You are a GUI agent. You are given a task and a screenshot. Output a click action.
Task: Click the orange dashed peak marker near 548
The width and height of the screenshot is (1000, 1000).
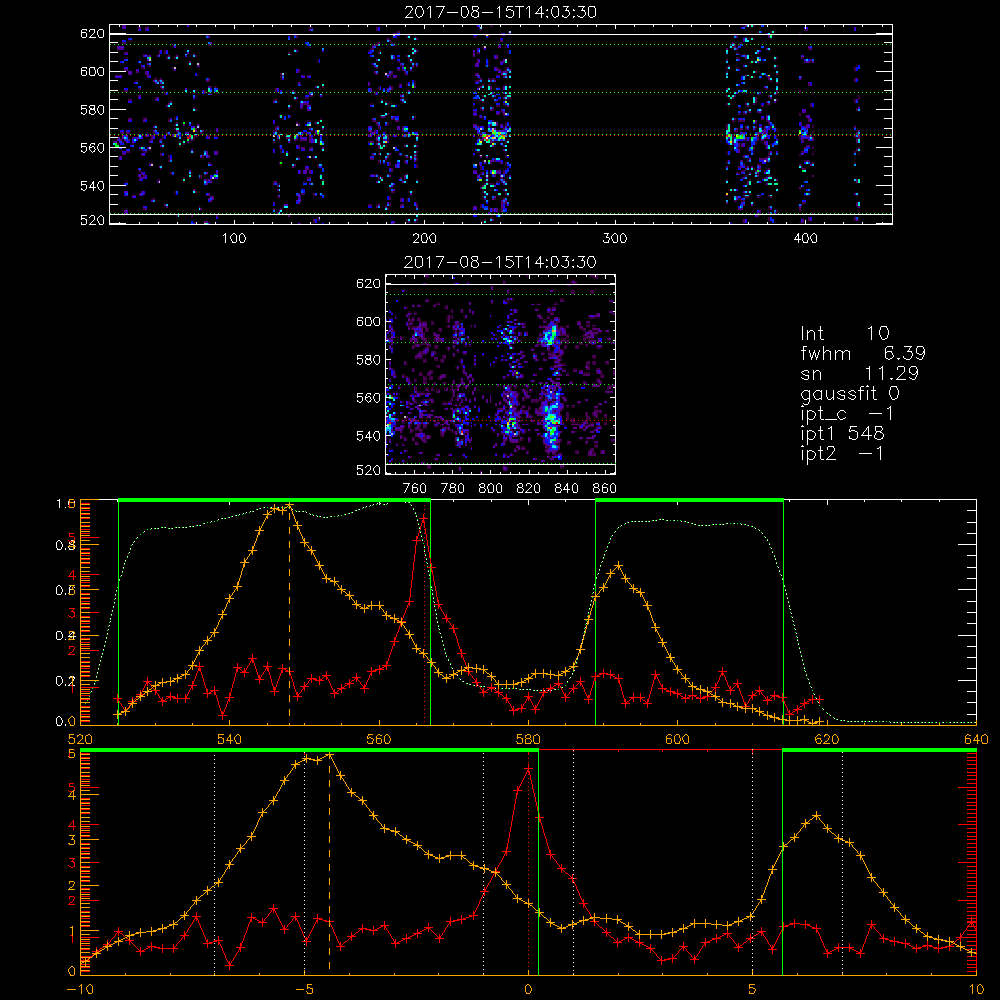[x=289, y=615]
